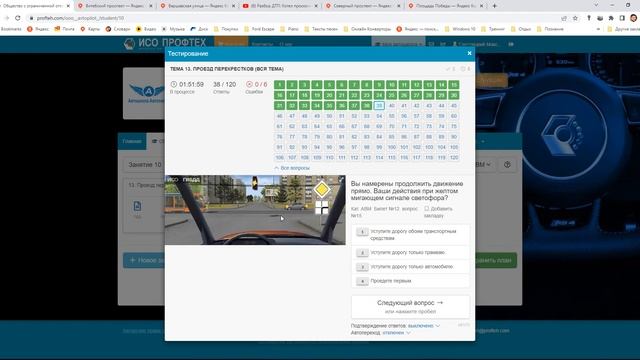
Task: Open the Подтверждение ответов dropdown
Action: (x=424, y=326)
